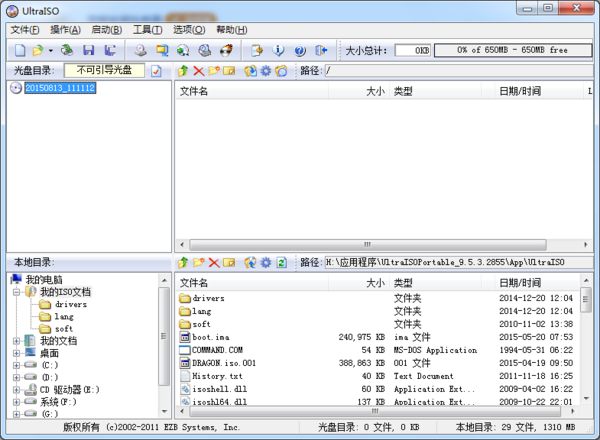Viewport: 600px width, 440px height.
Task: Click the local file list horizontal scrollbar
Action: (376, 411)
